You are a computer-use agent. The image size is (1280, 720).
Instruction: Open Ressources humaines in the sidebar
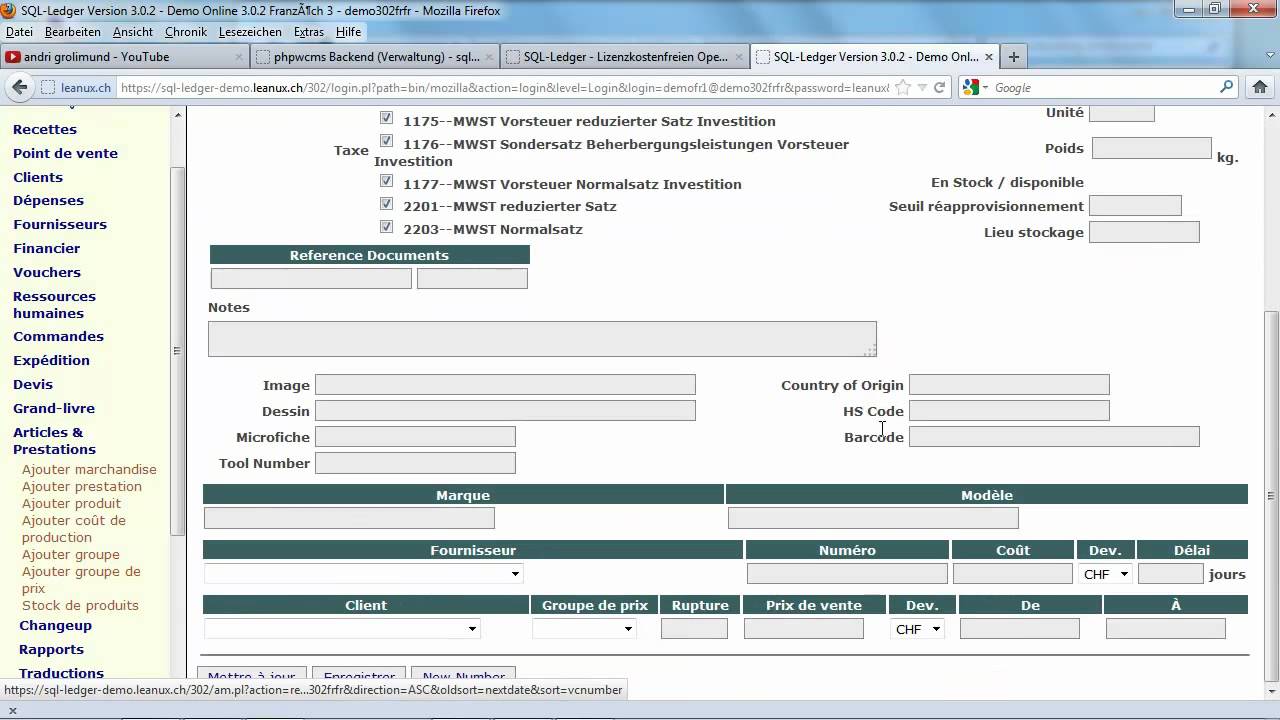pos(54,304)
